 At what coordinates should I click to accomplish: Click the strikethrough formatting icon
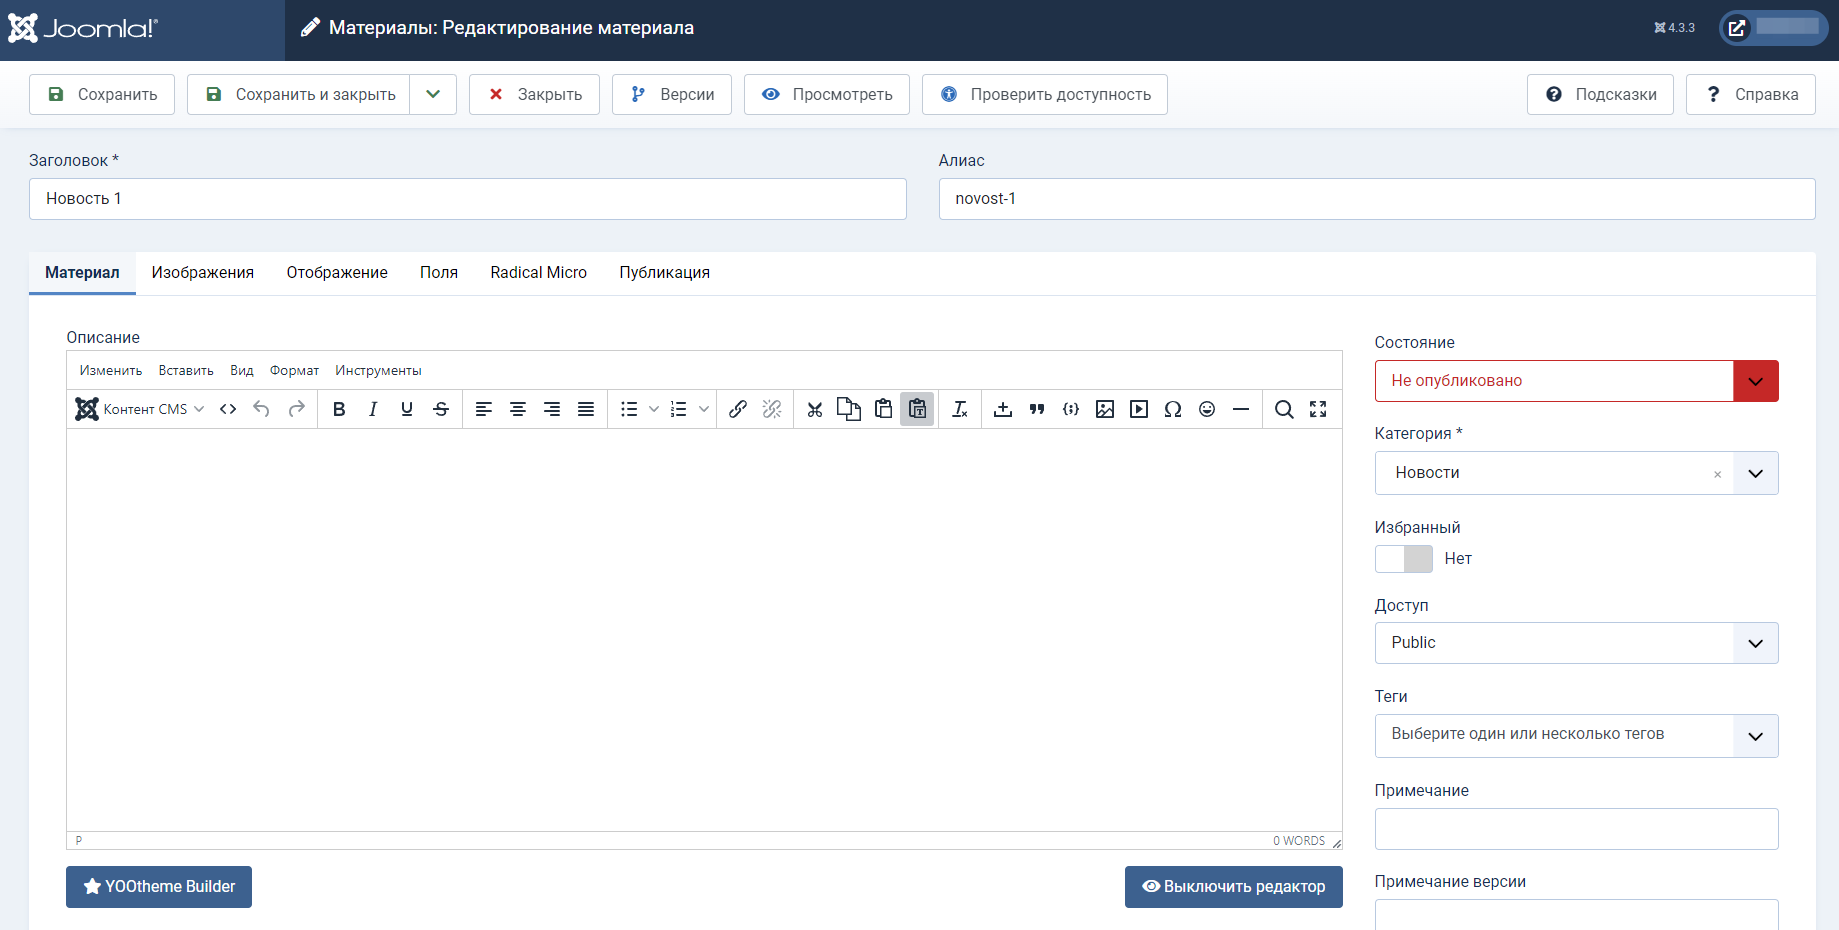(x=441, y=409)
